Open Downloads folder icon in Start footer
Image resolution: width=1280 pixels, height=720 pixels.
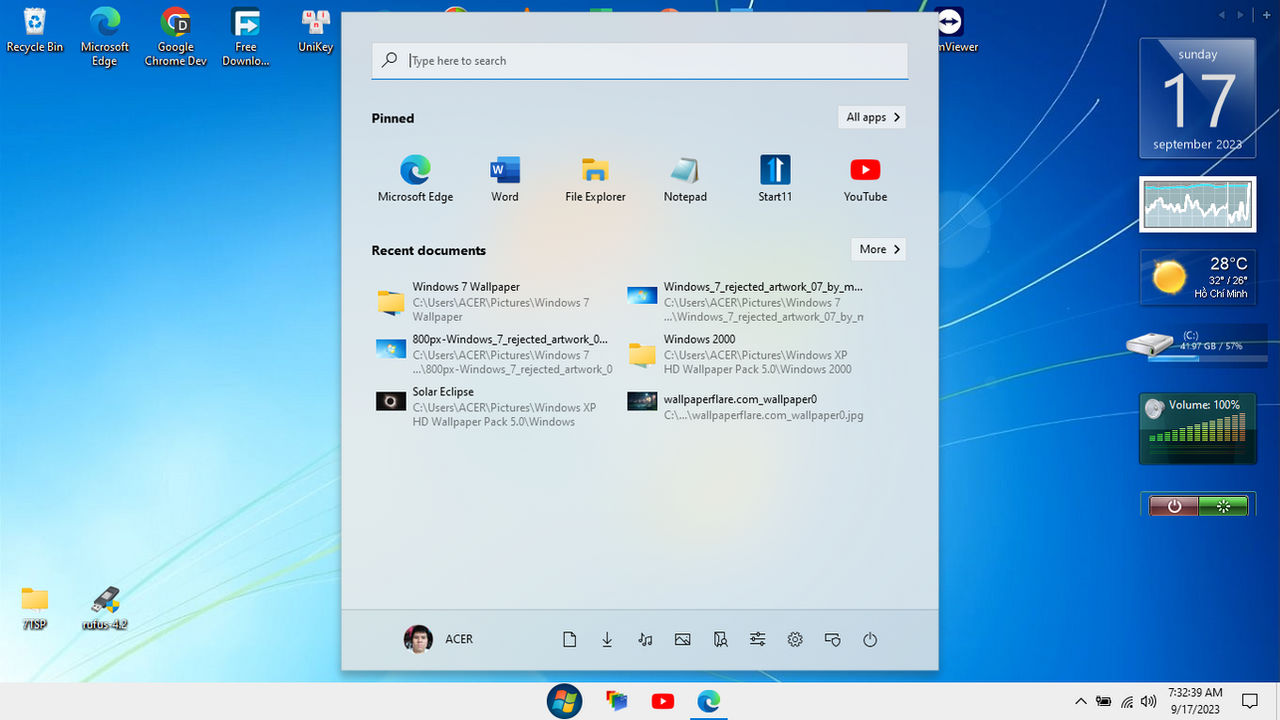[x=607, y=640]
